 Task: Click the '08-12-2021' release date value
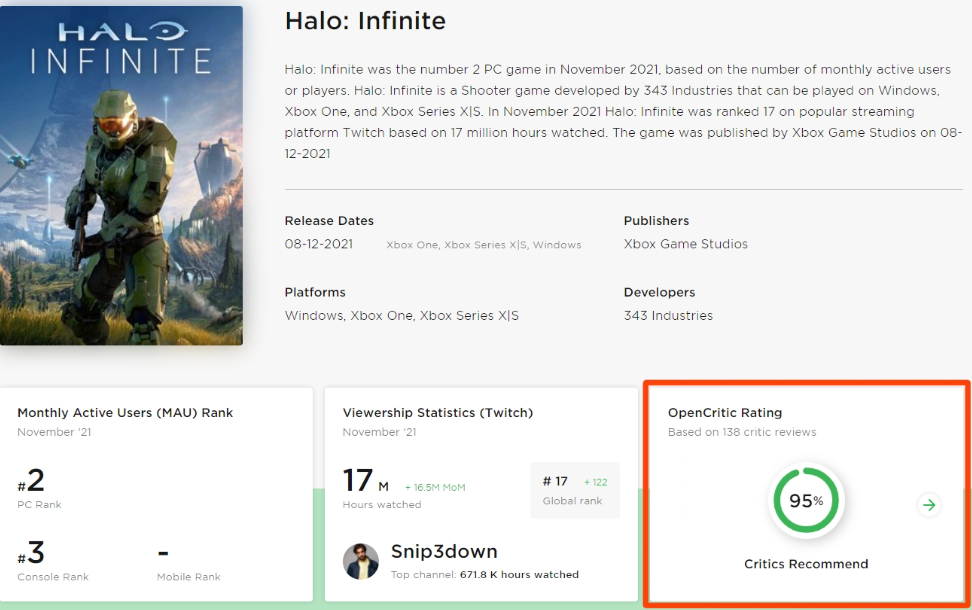(319, 244)
